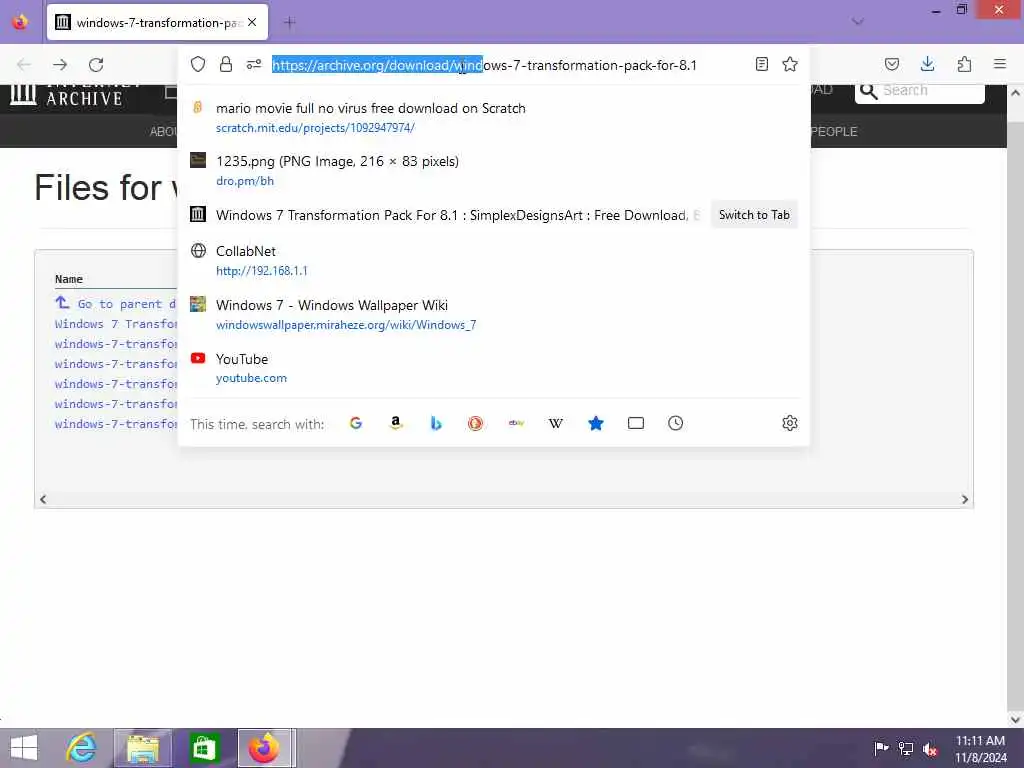The width and height of the screenshot is (1024, 768).
Task: Search this time with Bing
Action: tap(436, 423)
